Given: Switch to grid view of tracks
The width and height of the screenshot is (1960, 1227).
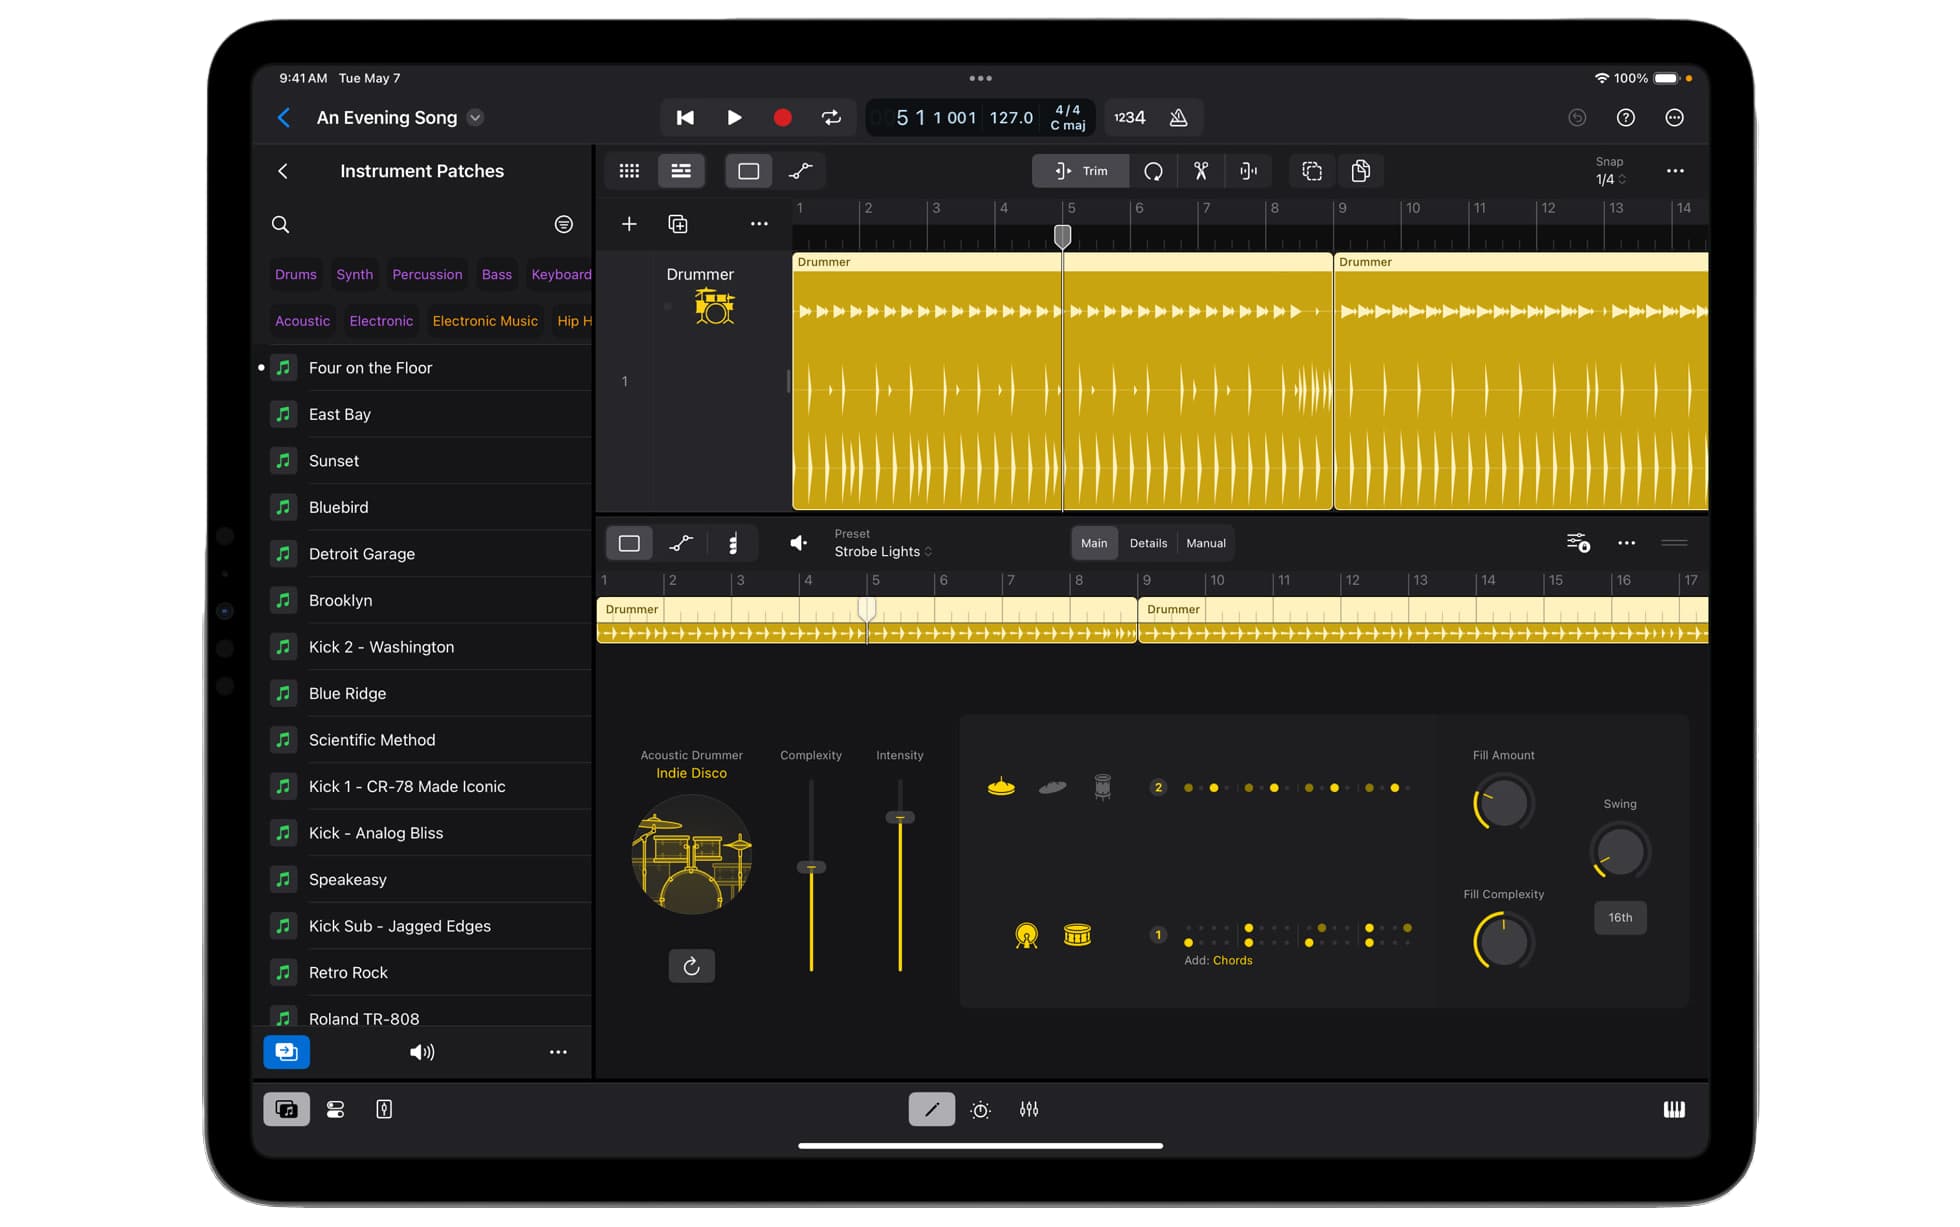Looking at the screenshot, I should (x=629, y=171).
